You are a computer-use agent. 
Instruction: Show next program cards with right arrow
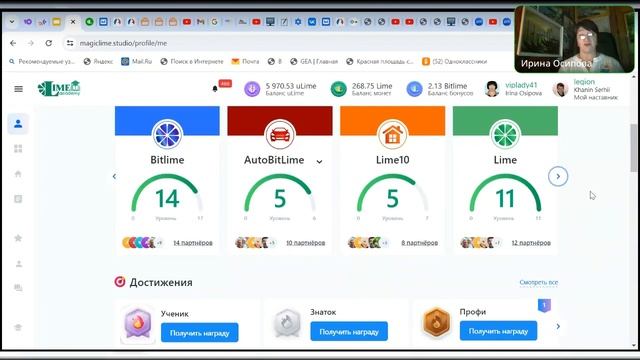point(558,176)
